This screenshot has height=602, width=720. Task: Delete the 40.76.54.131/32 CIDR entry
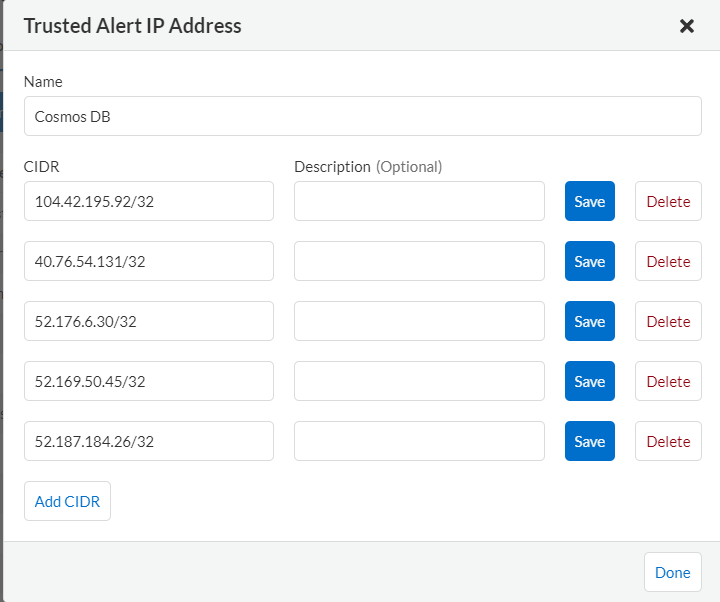click(668, 261)
